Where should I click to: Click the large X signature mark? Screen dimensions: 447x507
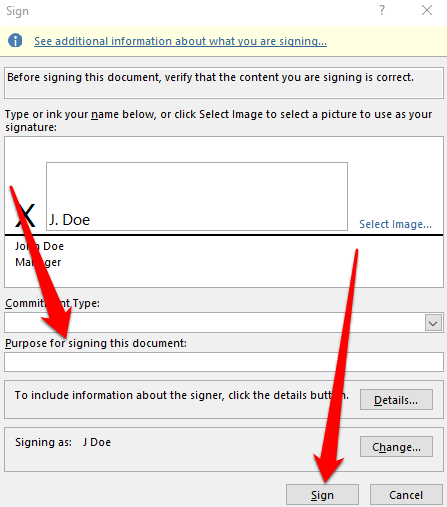coord(25,216)
